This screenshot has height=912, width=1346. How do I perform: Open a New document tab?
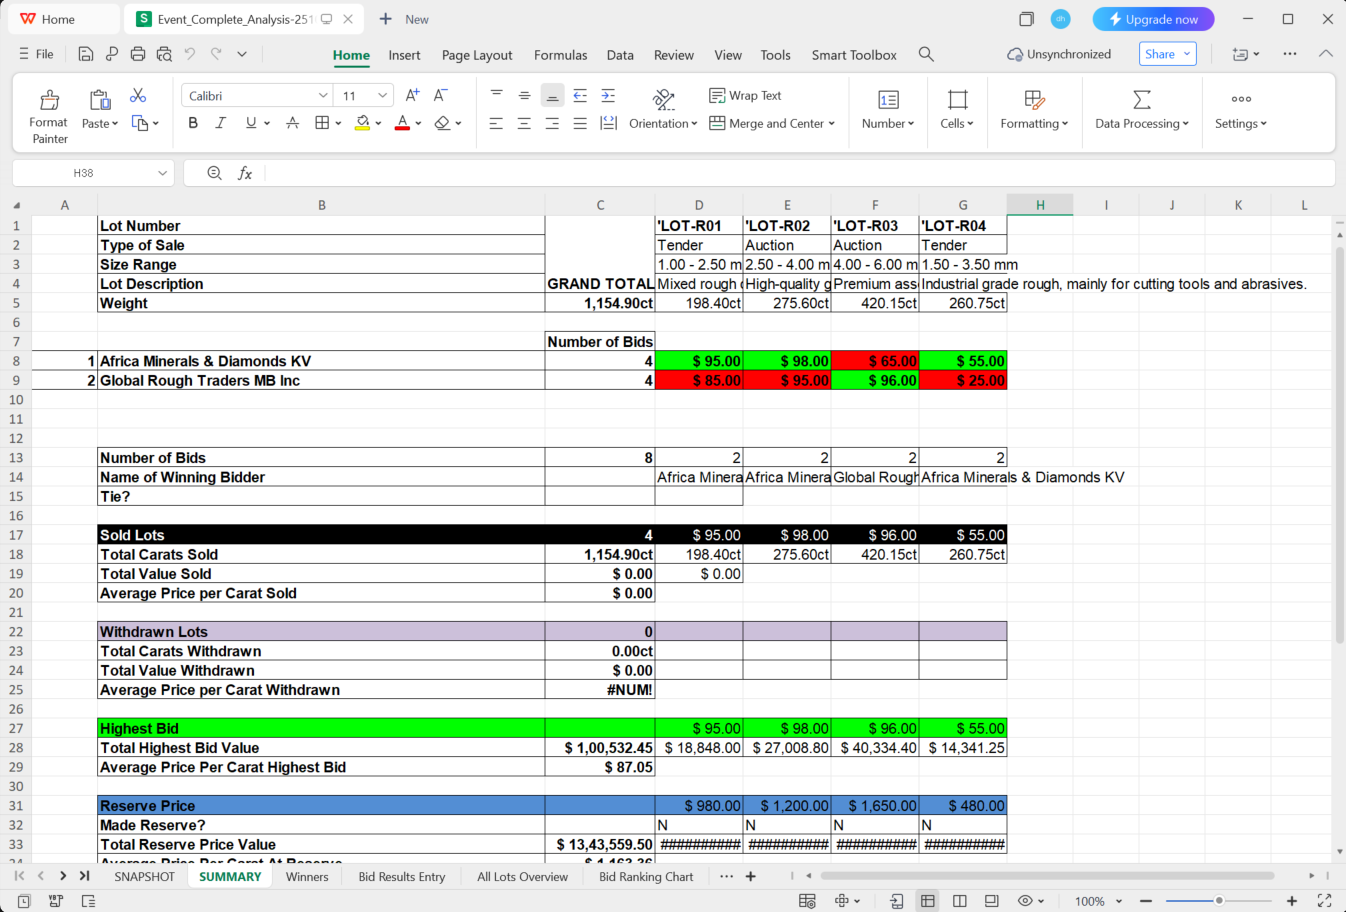404,19
